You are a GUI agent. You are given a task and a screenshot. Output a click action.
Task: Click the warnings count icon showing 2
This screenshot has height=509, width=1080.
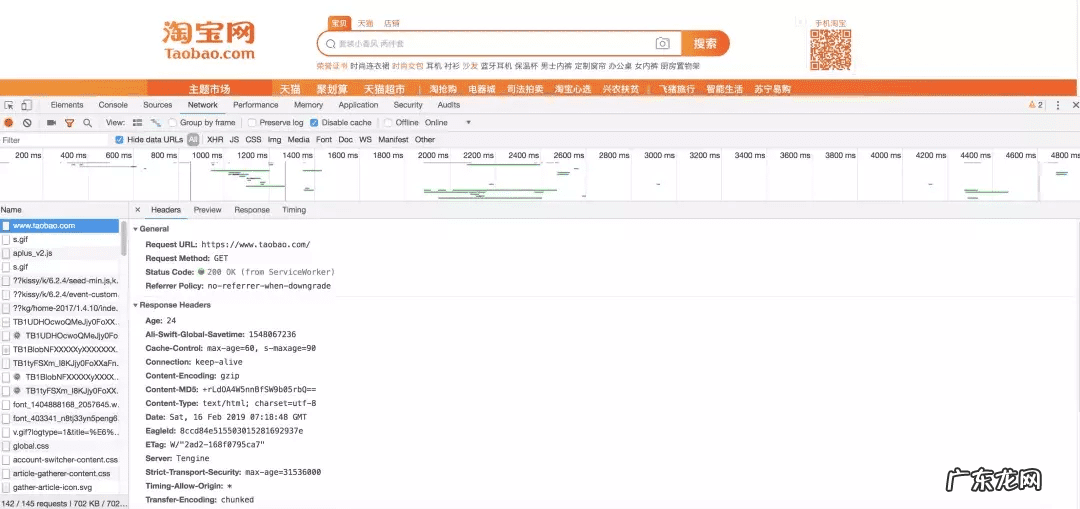pos(1035,105)
